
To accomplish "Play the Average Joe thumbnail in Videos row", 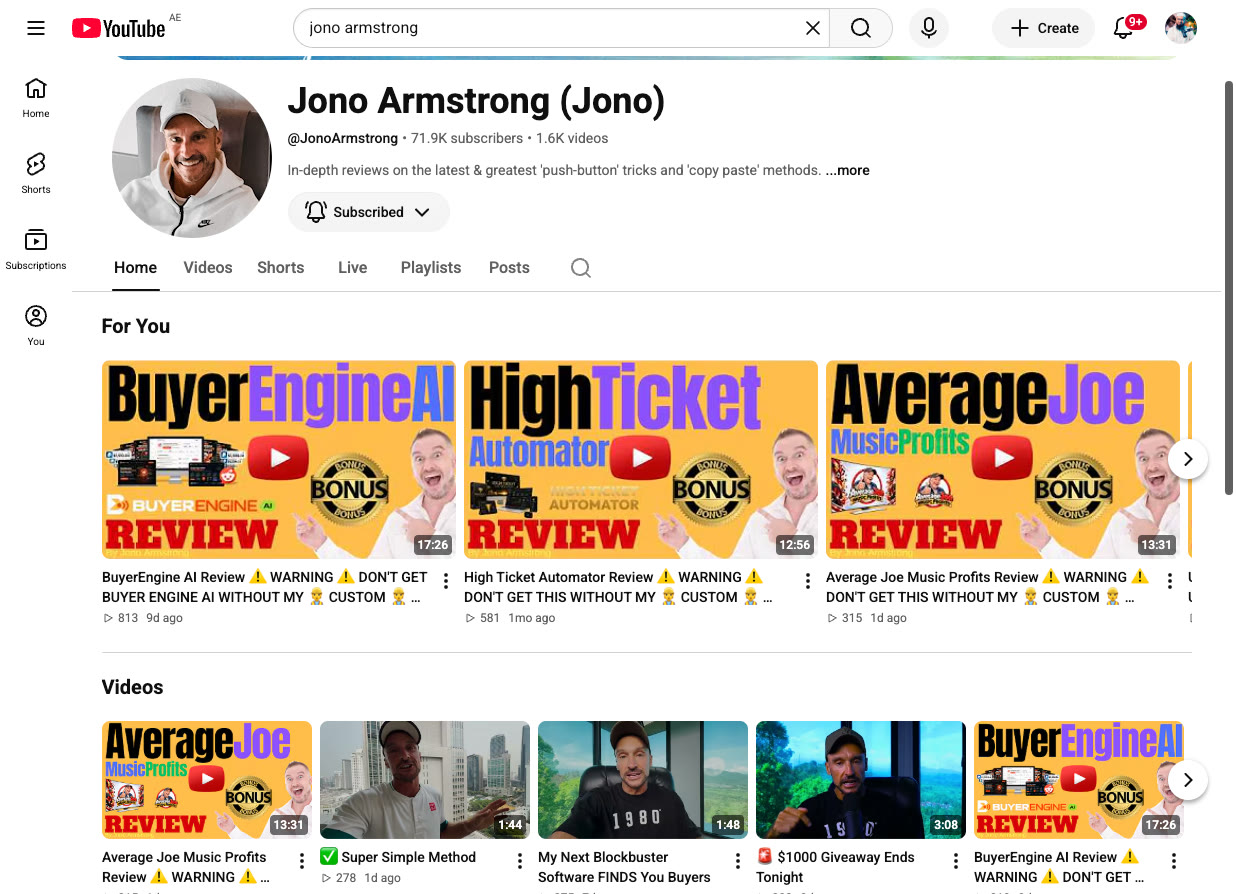I will (207, 780).
